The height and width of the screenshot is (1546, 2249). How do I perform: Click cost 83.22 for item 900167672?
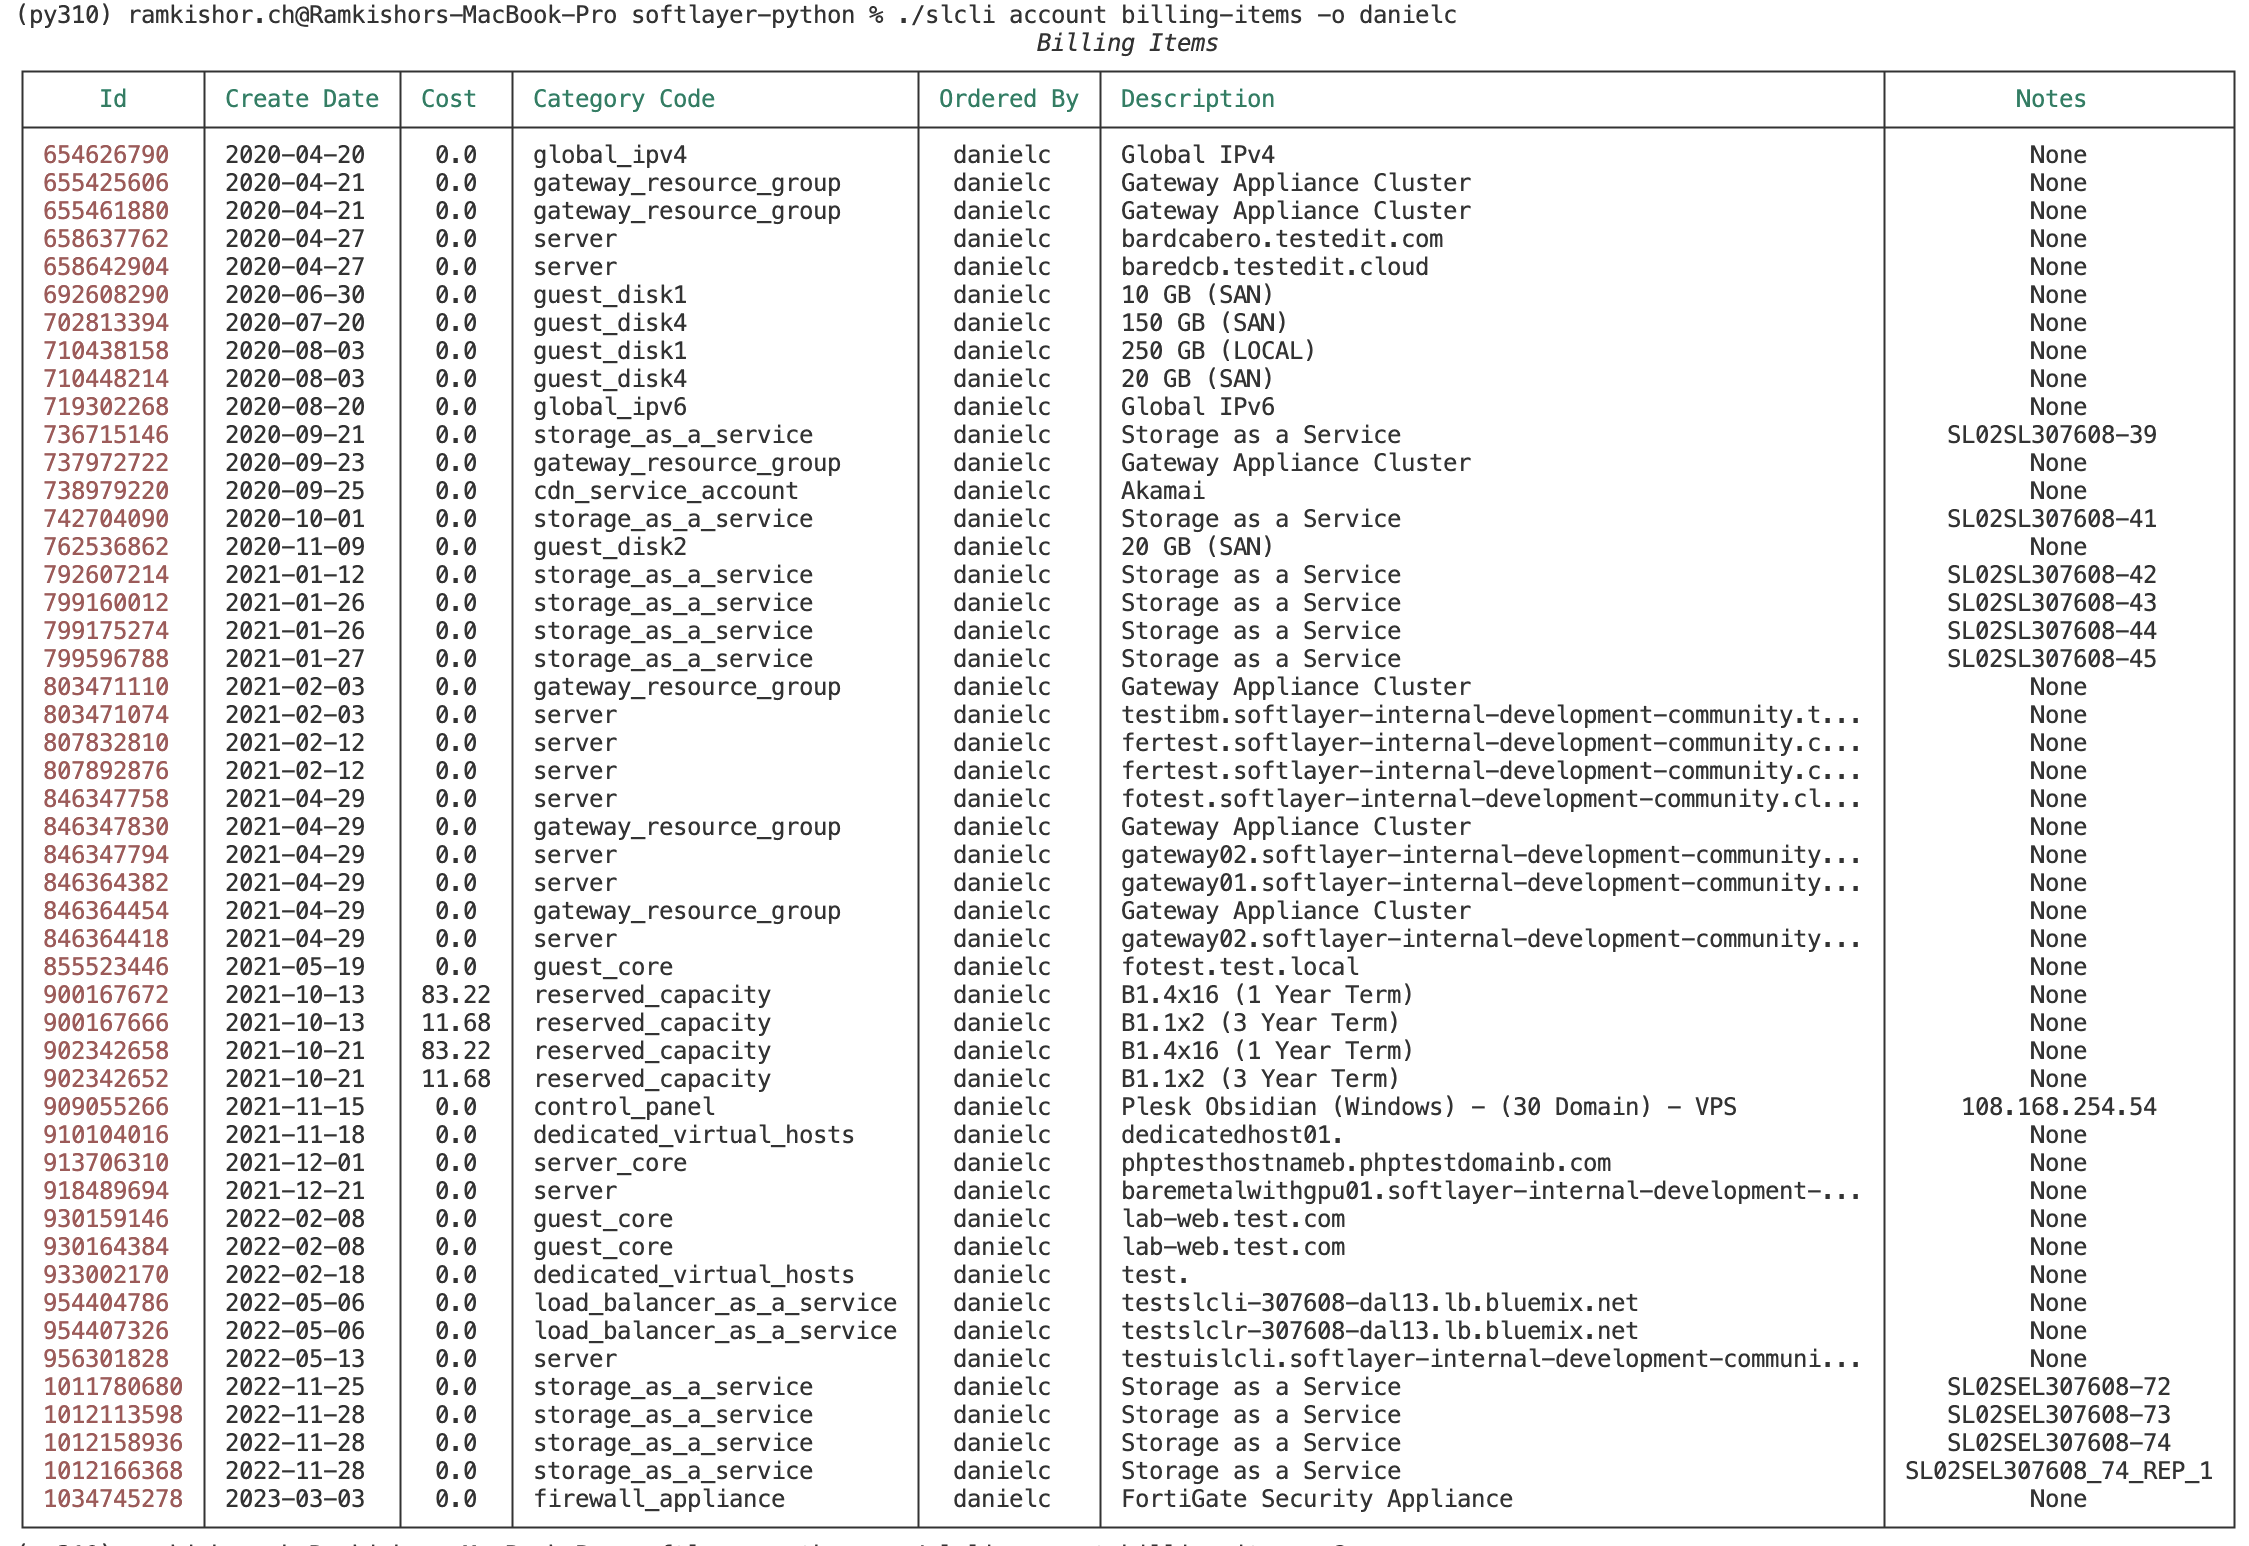click(456, 995)
